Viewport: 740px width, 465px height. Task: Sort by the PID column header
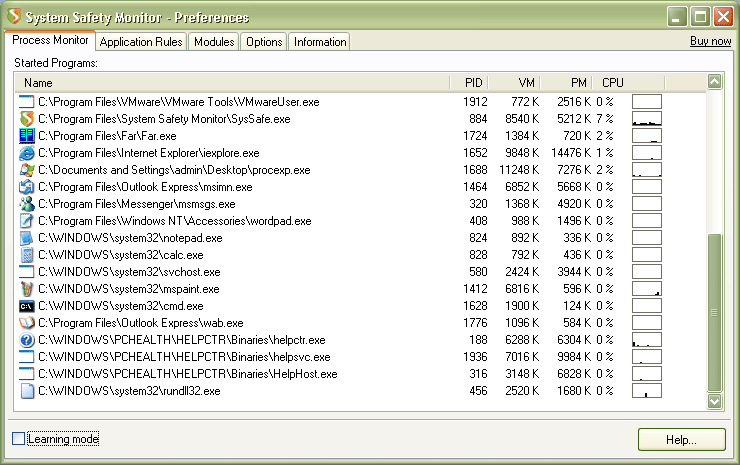point(469,83)
